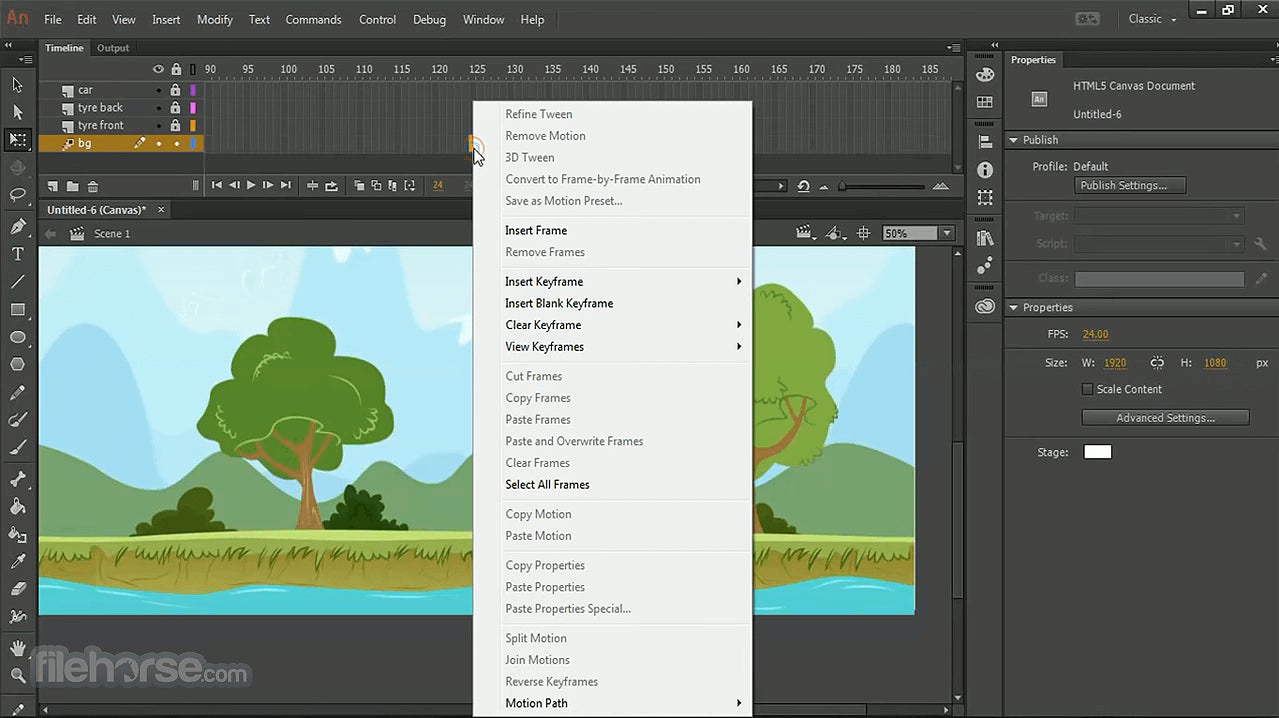Toggle visibility dot of tyre back layer
This screenshot has height=718, width=1279.
tap(158, 108)
